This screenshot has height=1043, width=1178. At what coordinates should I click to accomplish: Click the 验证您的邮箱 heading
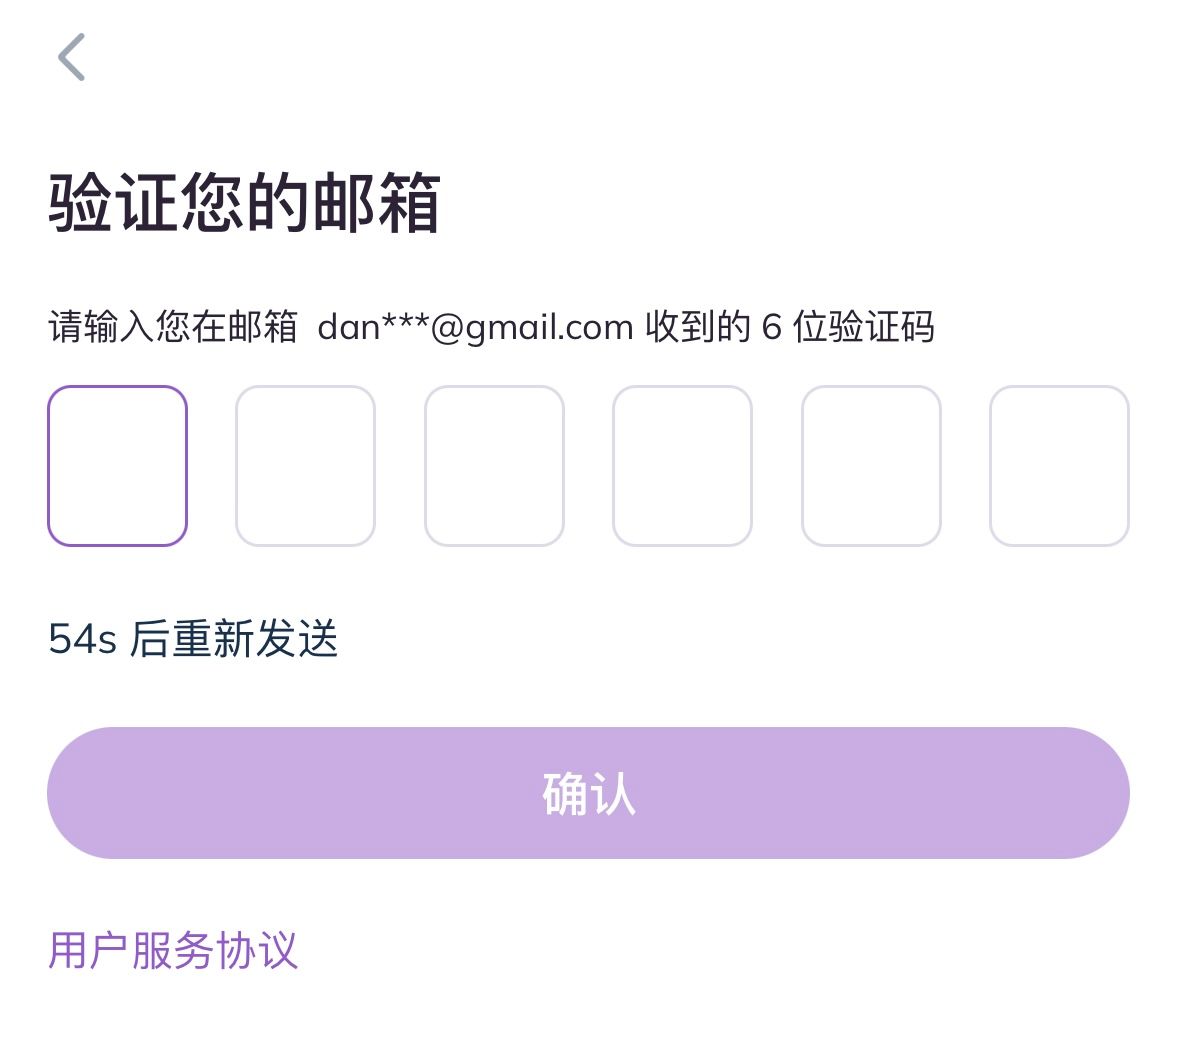click(244, 203)
